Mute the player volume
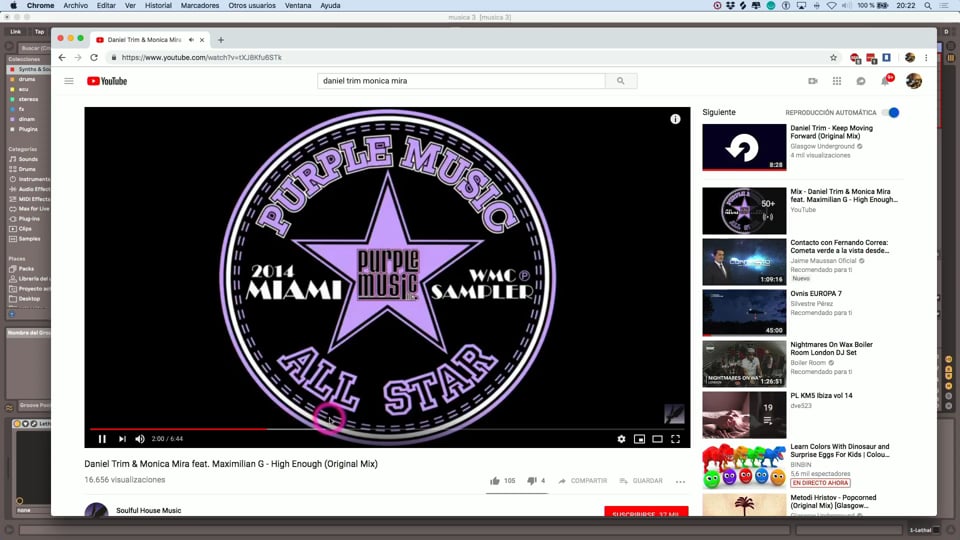This screenshot has height=540, width=960. click(140, 439)
